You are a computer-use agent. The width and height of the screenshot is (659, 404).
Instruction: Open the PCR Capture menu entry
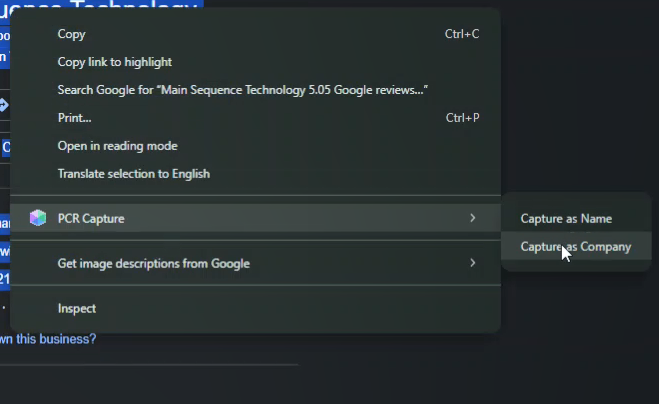[255, 218]
